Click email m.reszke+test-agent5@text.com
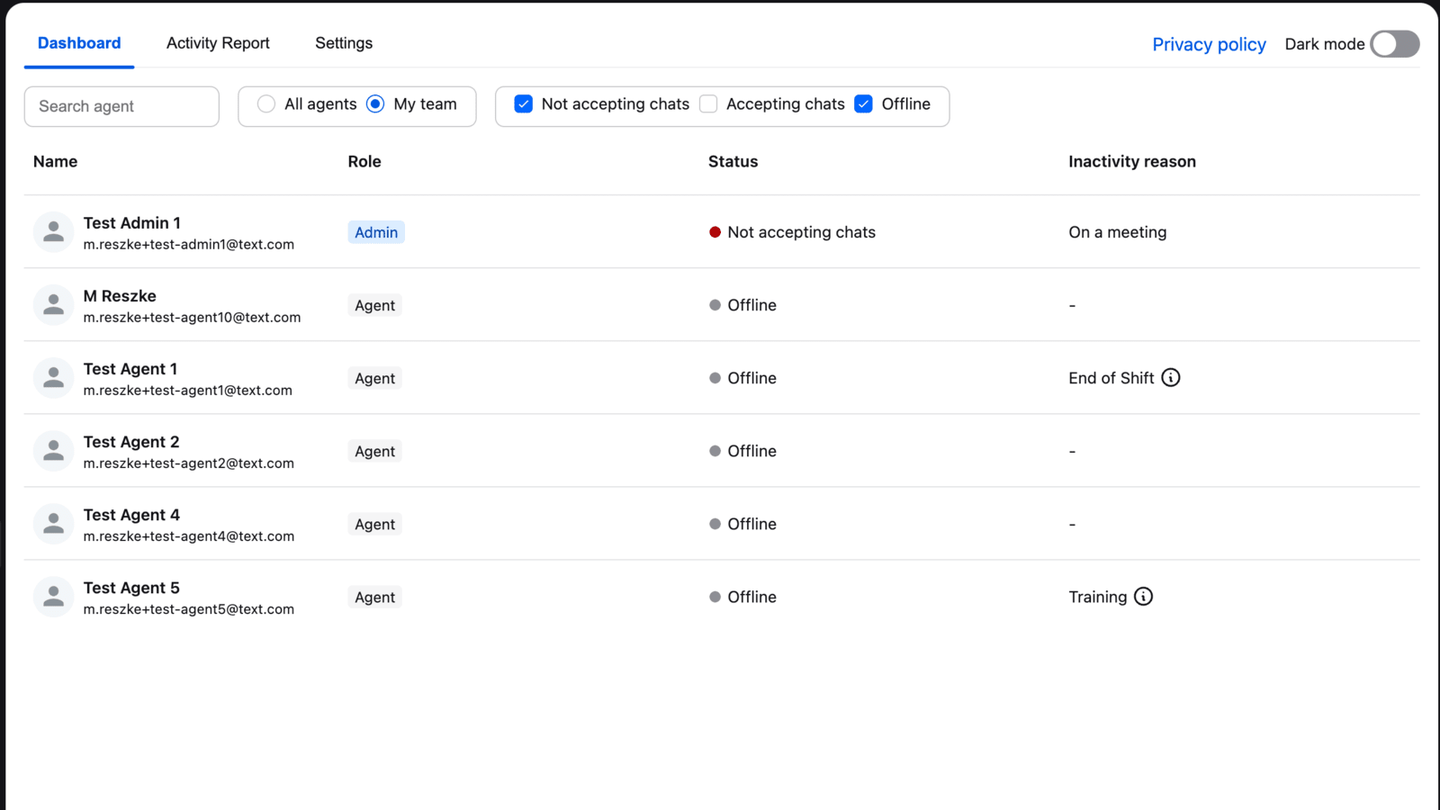Viewport: 1440px width, 810px height. tap(189, 609)
